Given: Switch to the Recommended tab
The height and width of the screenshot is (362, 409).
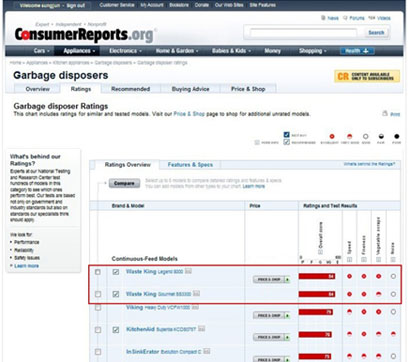Looking at the screenshot, I should (131, 89).
